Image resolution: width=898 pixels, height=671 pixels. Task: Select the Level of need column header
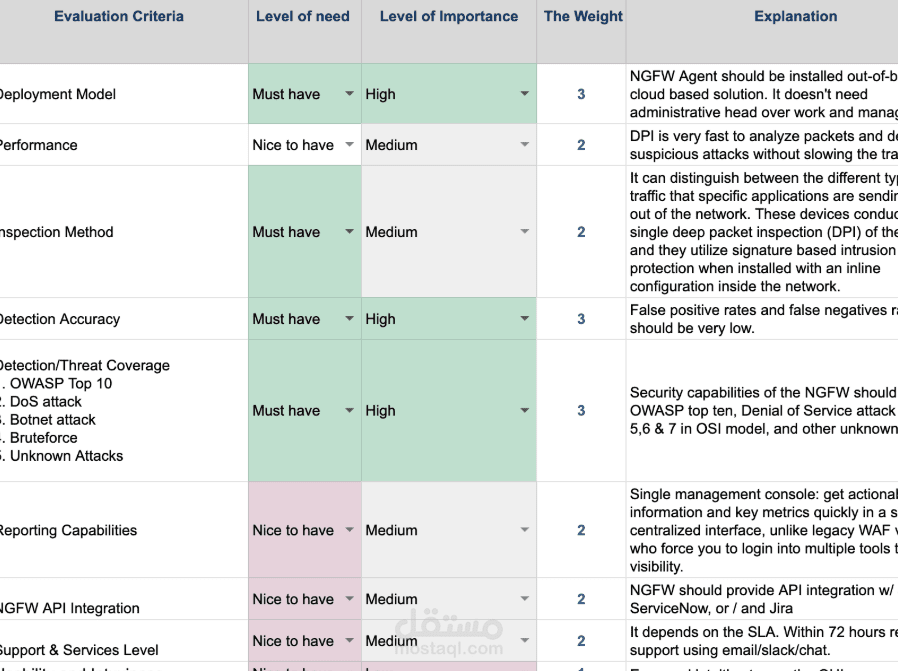pos(303,16)
